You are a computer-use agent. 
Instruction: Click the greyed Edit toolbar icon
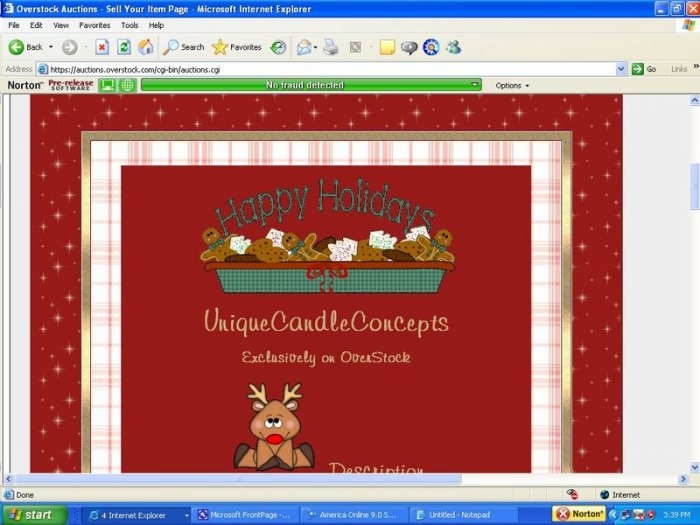(355, 47)
